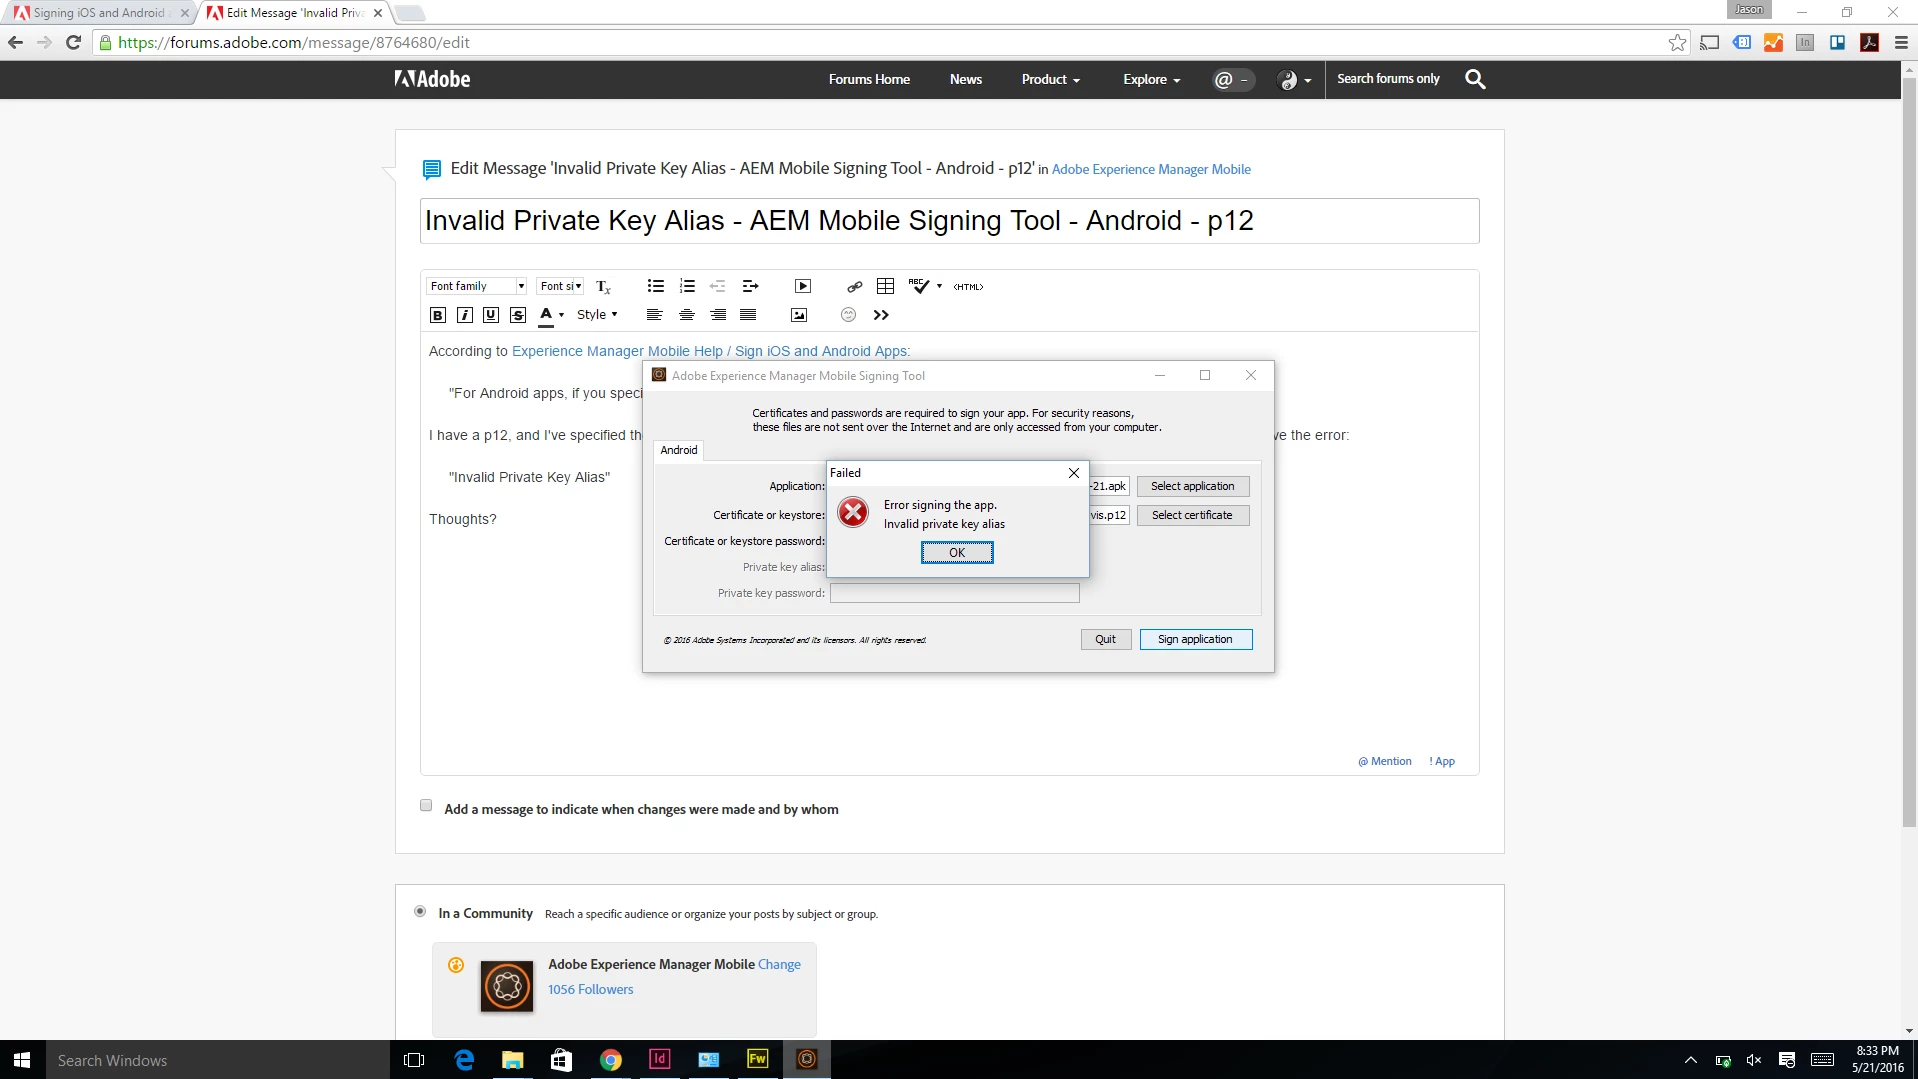Click the insert image icon
The image size is (1918, 1079).
pos(799,315)
